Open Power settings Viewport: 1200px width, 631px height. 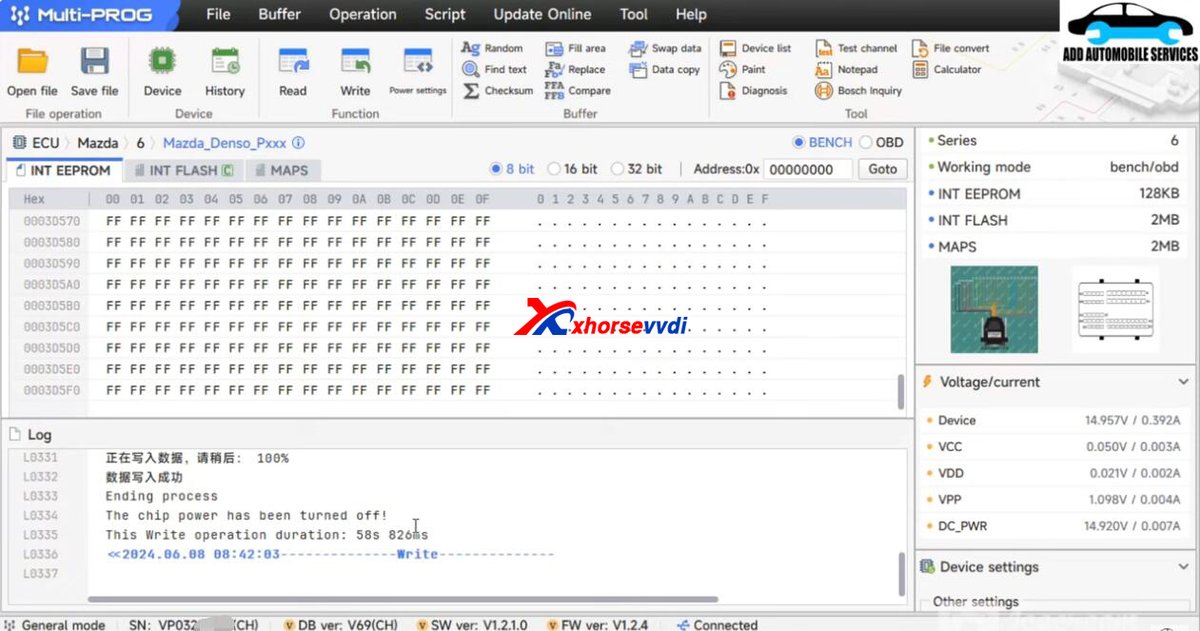point(417,72)
